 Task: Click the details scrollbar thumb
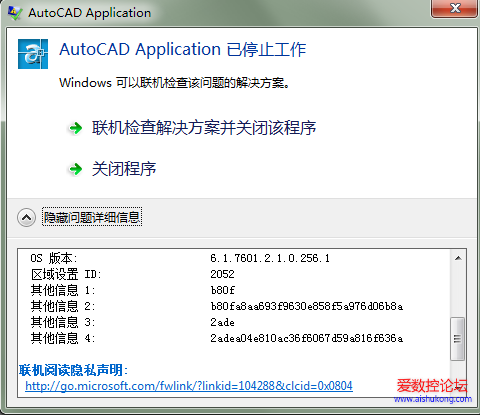(x=457, y=339)
